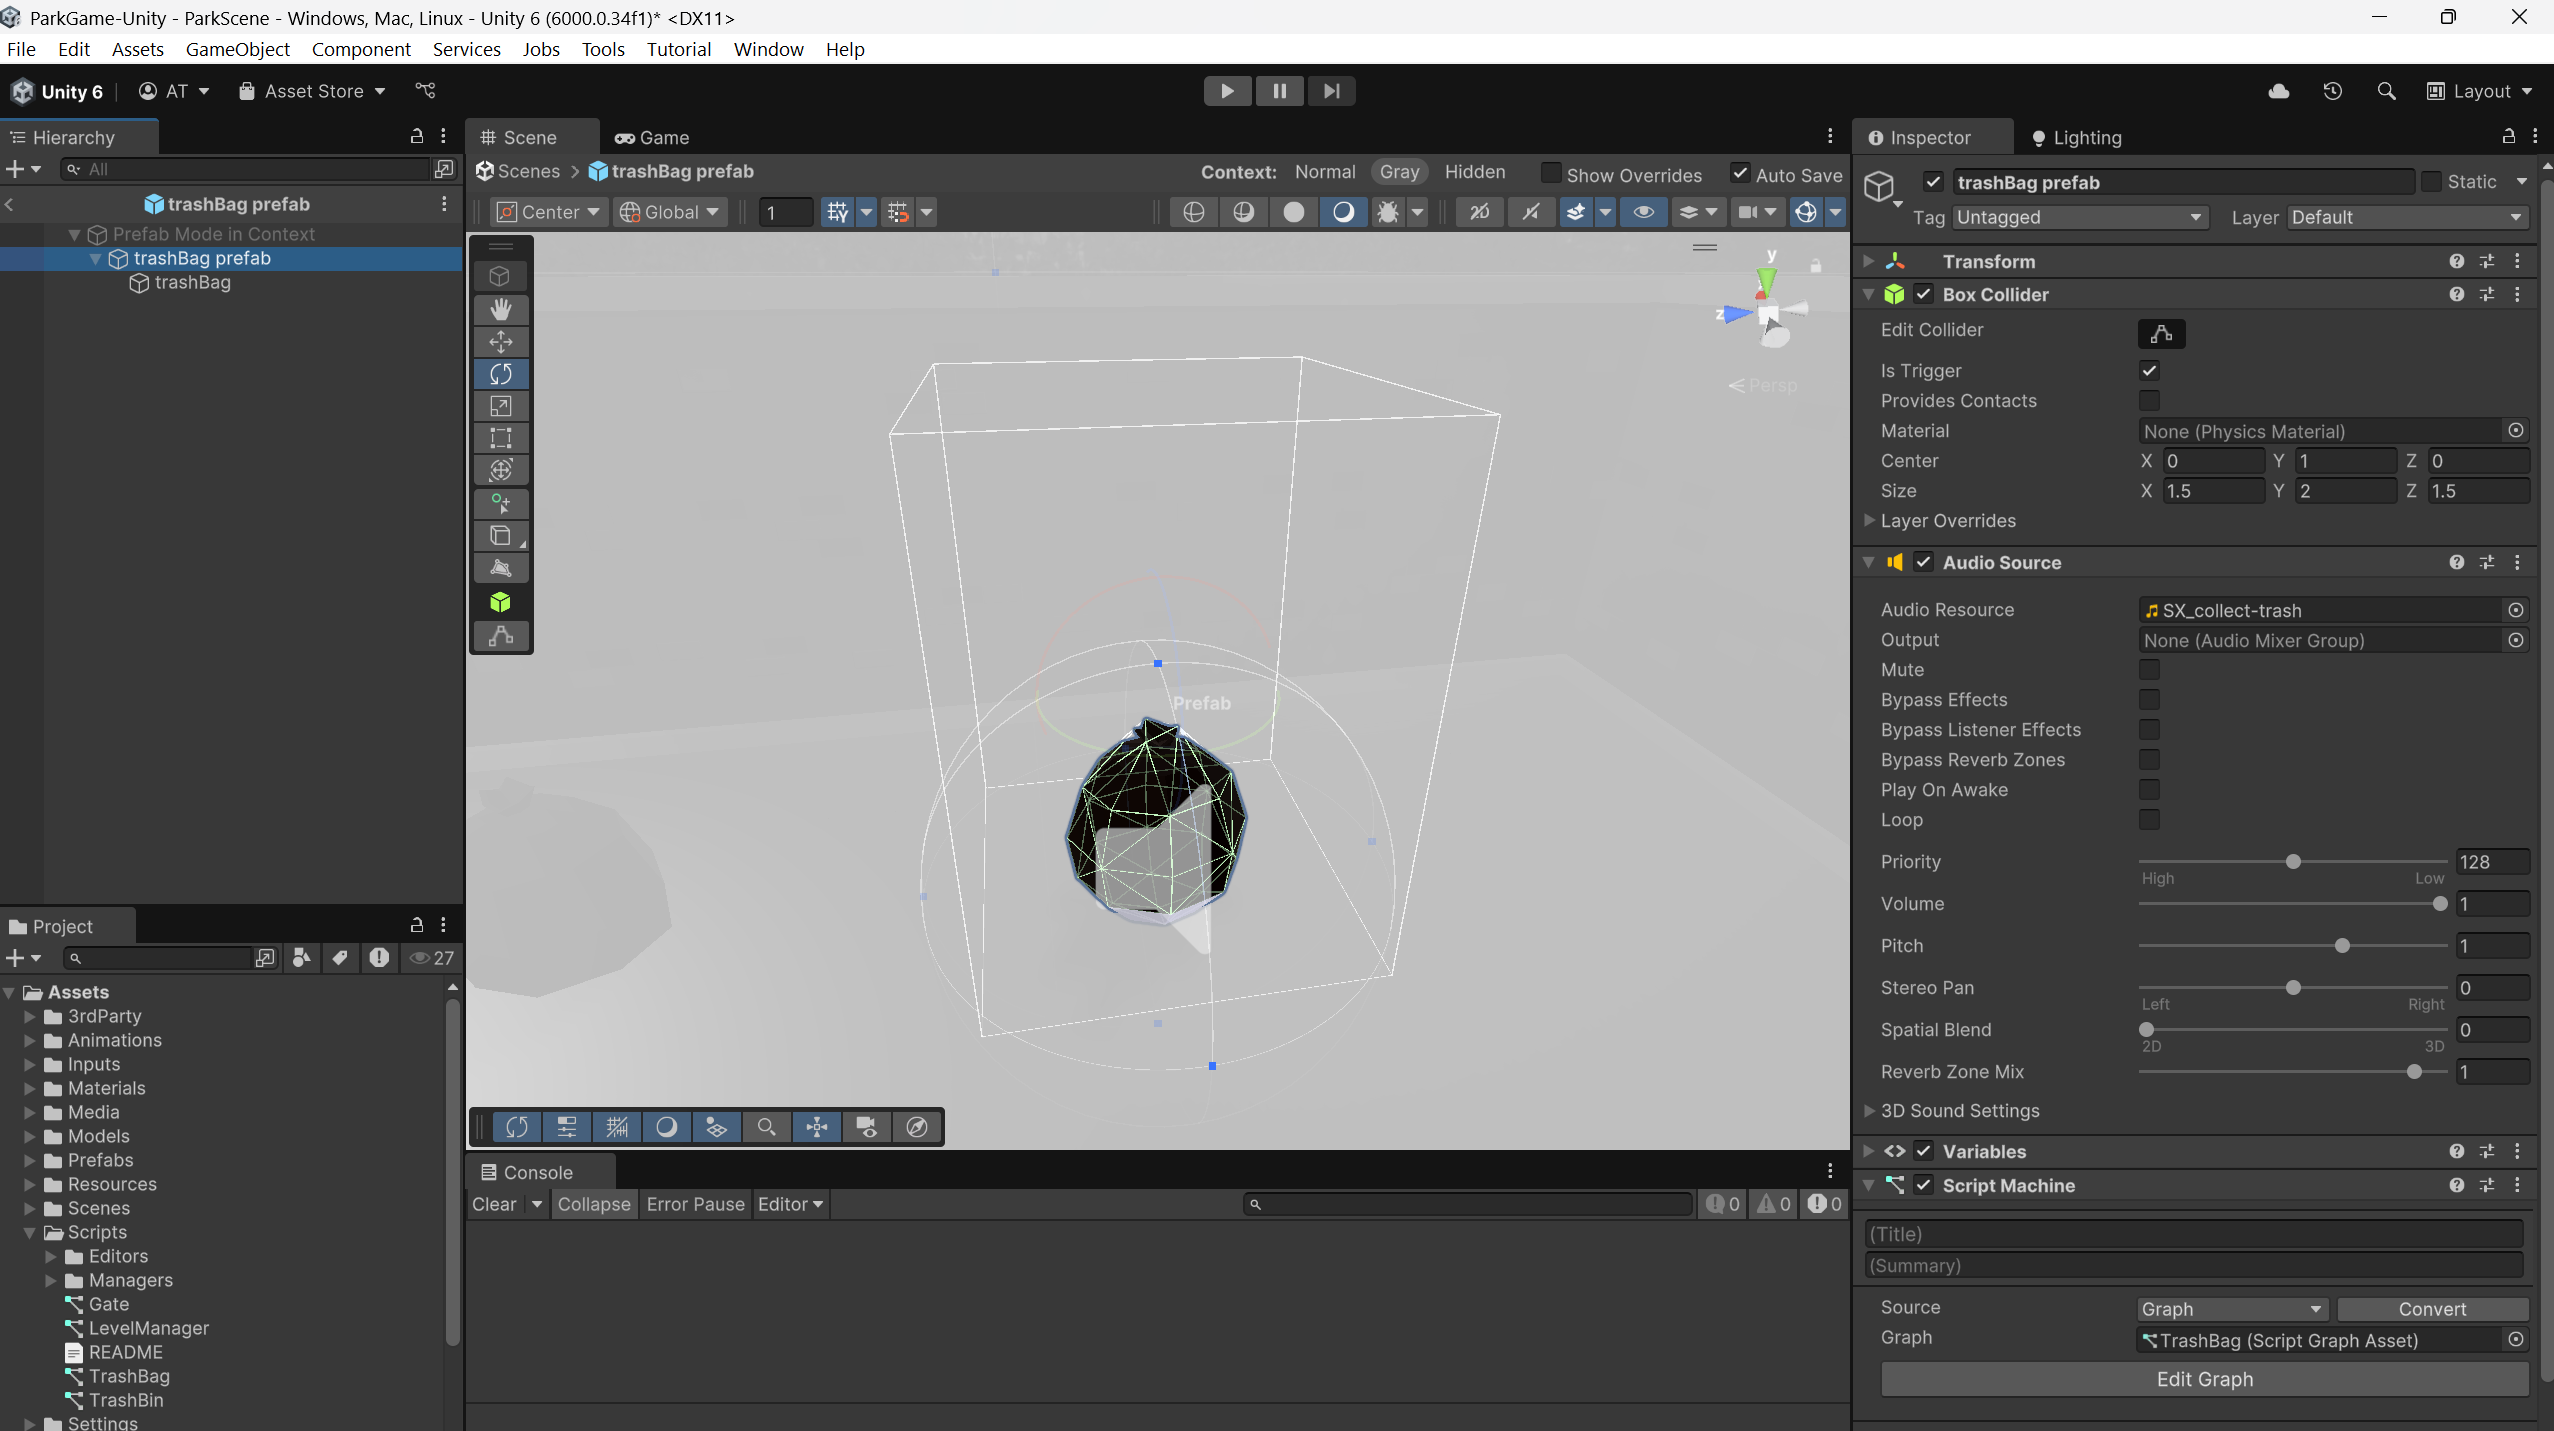Open Unity Cloud status icon
Screen dimensions: 2554x1431
(x=2279, y=91)
